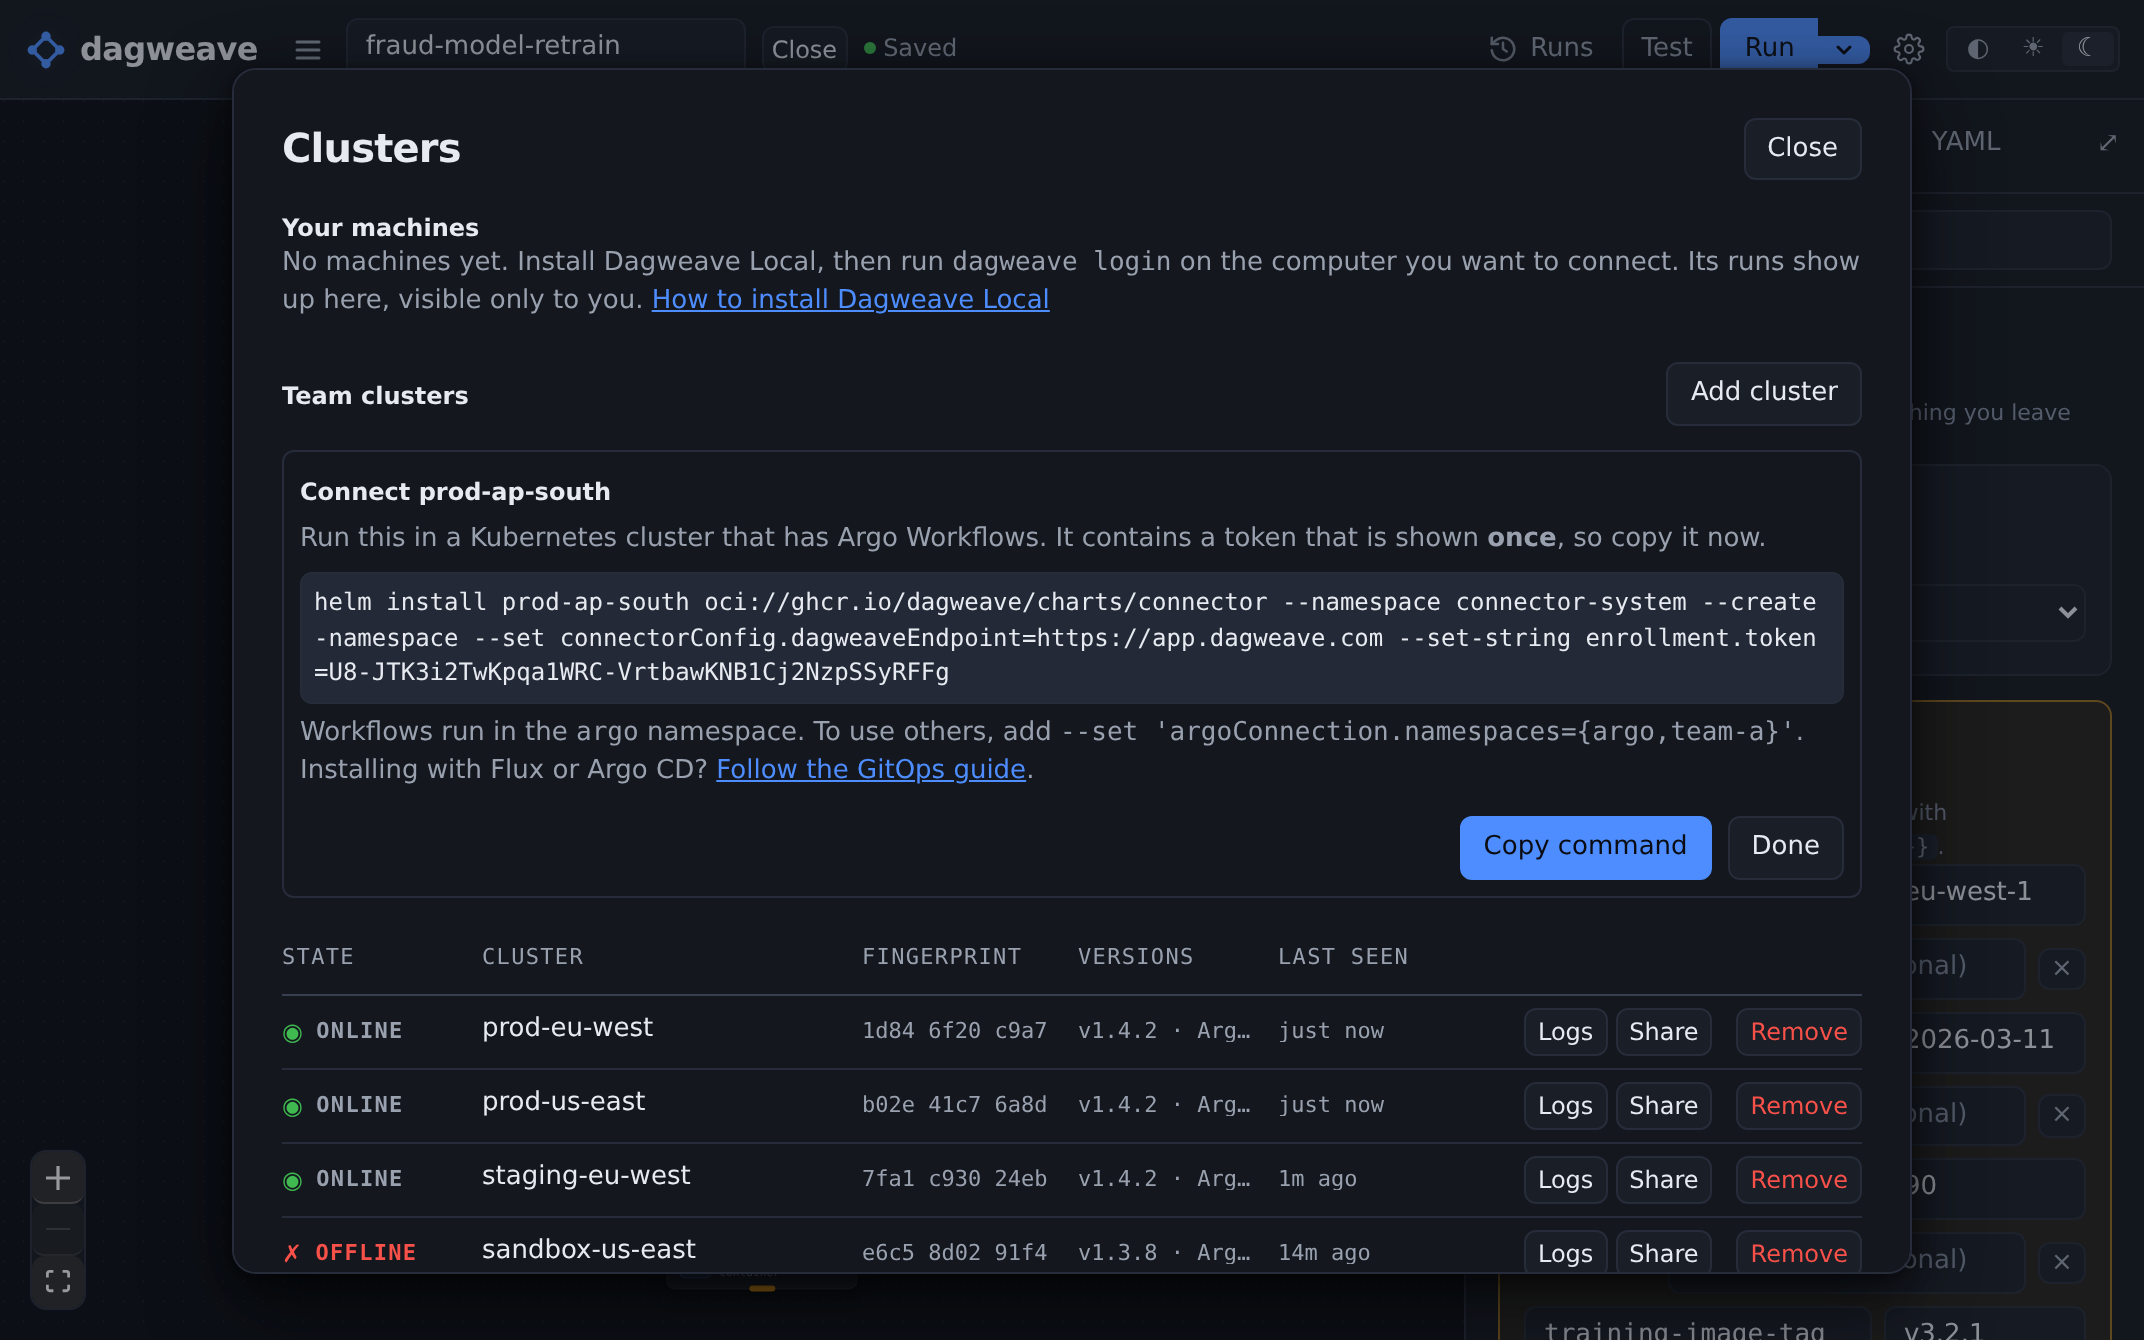Remove the prod-eu-west cluster

click(1798, 1032)
